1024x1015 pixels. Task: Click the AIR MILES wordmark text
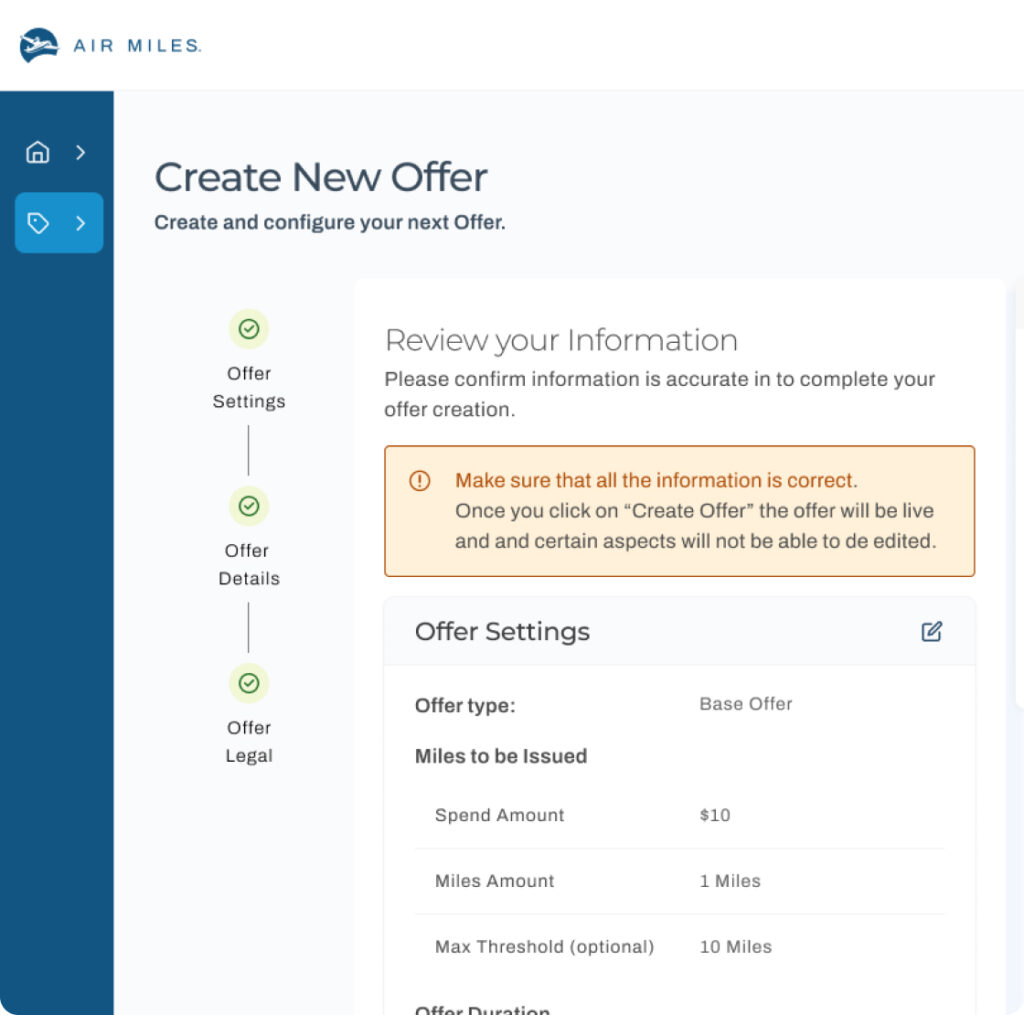click(137, 46)
